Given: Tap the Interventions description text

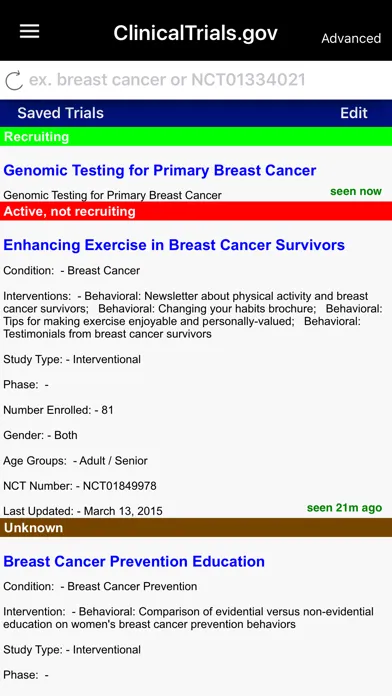Looking at the screenshot, I should click(x=193, y=315).
